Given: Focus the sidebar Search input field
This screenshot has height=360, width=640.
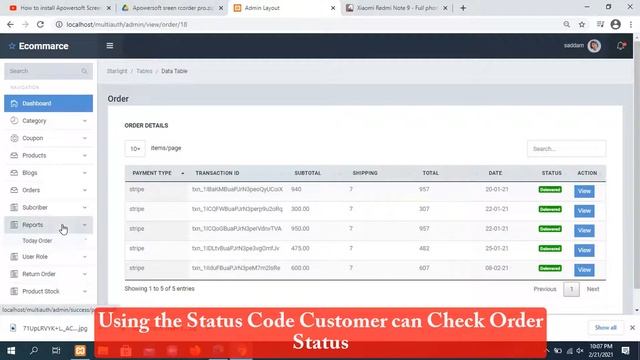Looking at the screenshot, I should click(x=49, y=71).
